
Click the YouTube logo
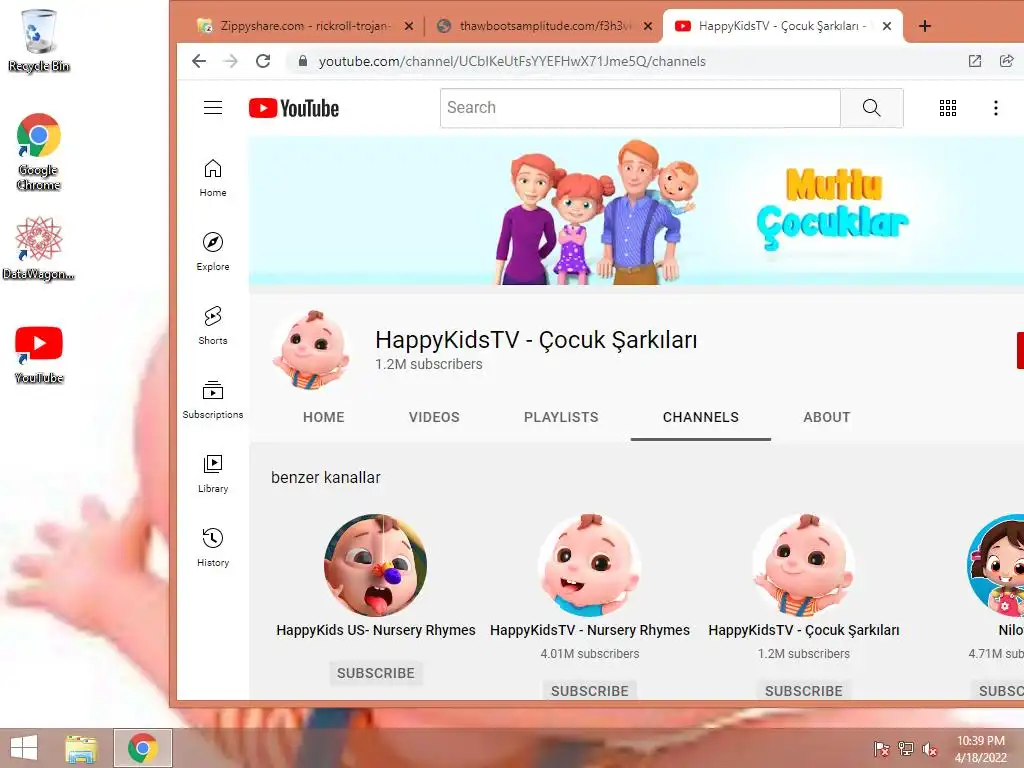coord(294,108)
